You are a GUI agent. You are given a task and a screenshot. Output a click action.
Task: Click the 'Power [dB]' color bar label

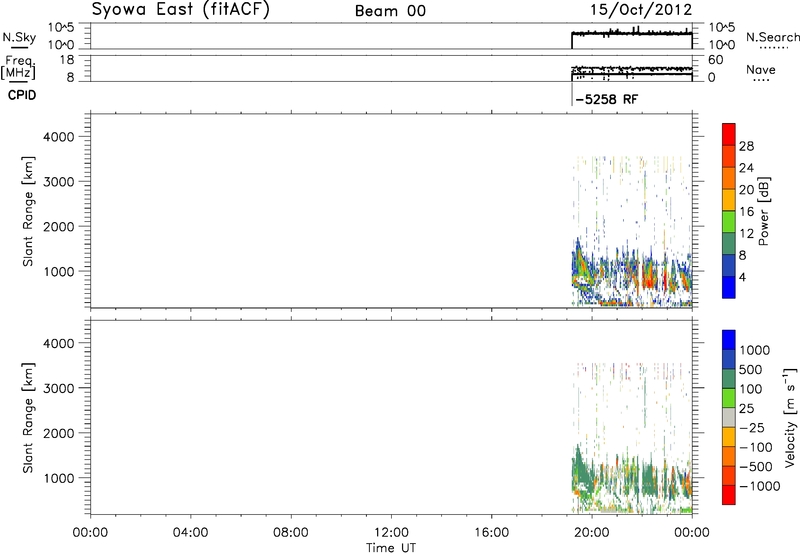[763, 211]
